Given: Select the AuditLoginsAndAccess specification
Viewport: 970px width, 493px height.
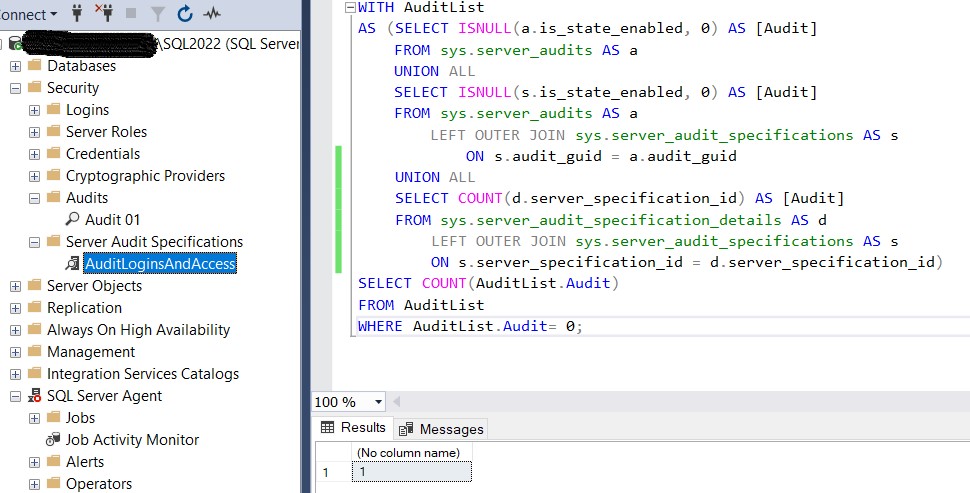Looking at the screenshot, I should click(x=160, y=264).
